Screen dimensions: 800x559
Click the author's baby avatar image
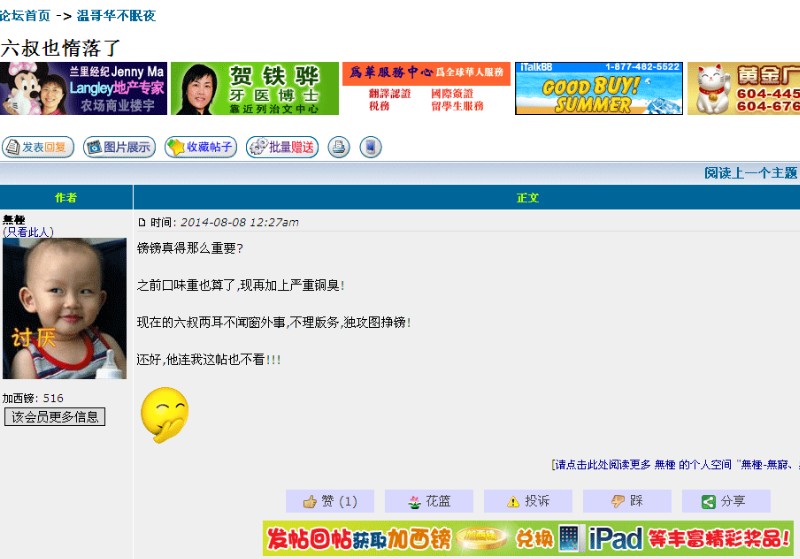click(x=64, y=308)
